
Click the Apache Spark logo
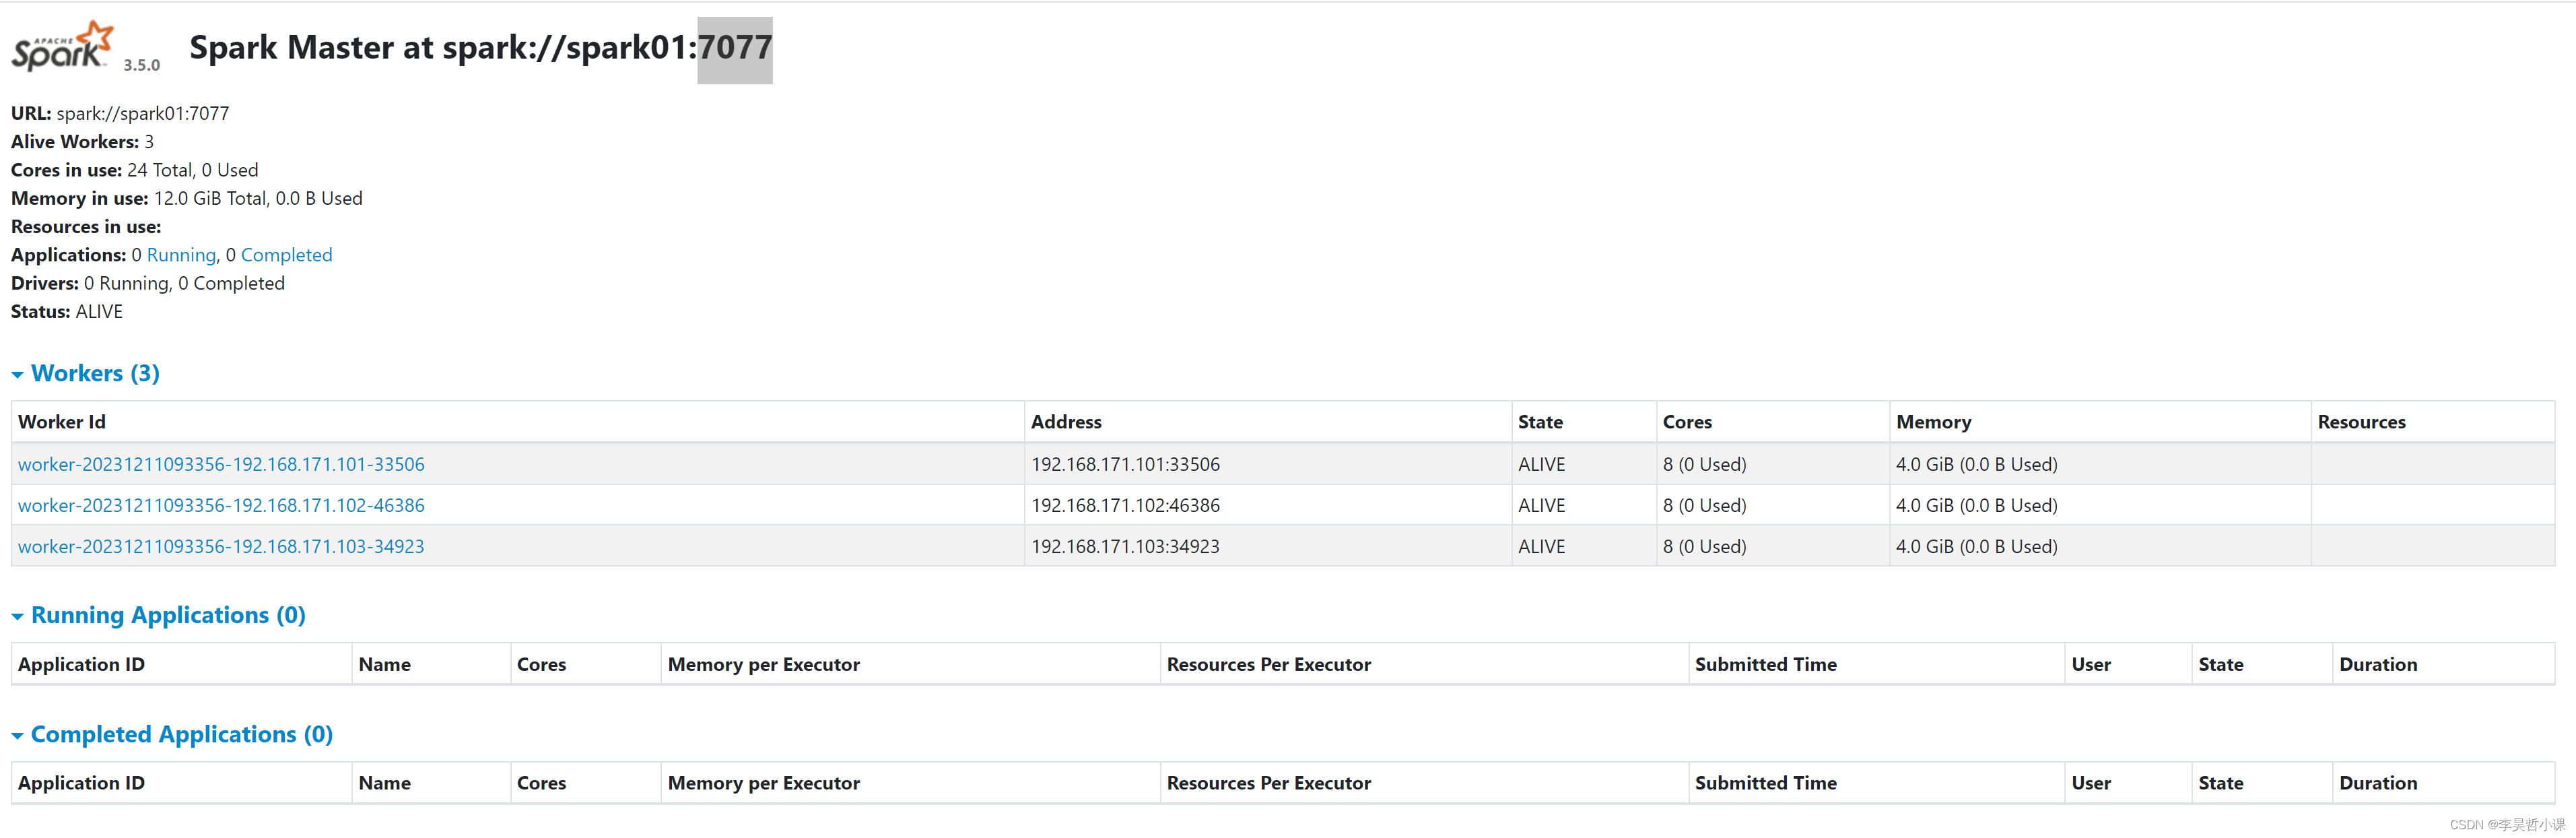coord(62,47)
